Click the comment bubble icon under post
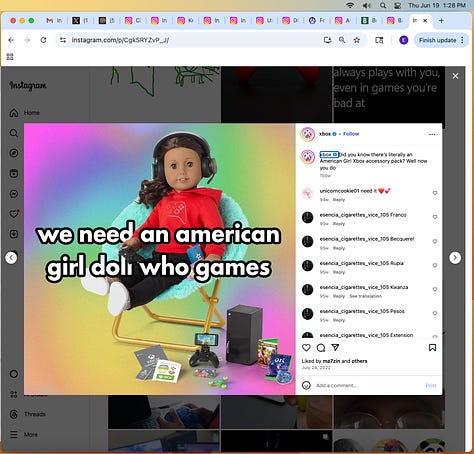Viewport: 474px width, 454px height. point(321,348)
